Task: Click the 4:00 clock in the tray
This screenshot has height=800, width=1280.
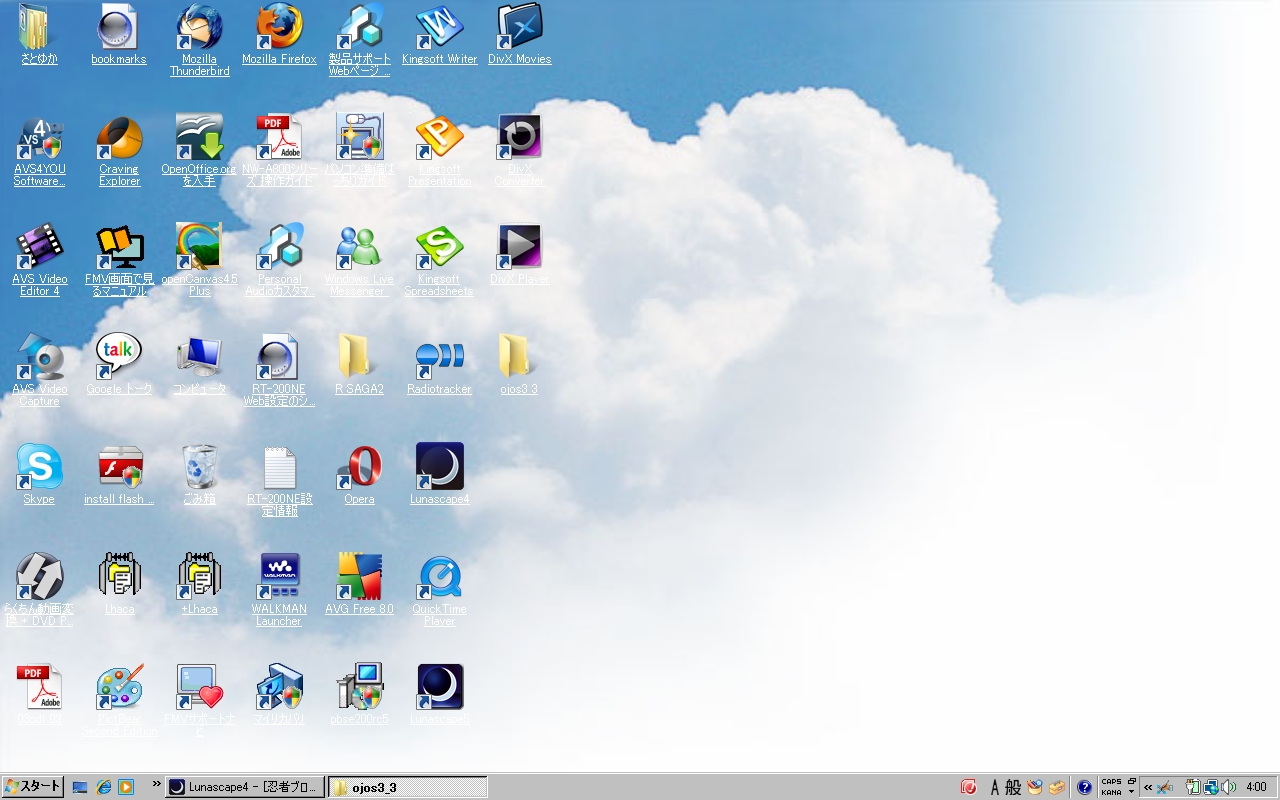Action: click(x=1257, y=787)
